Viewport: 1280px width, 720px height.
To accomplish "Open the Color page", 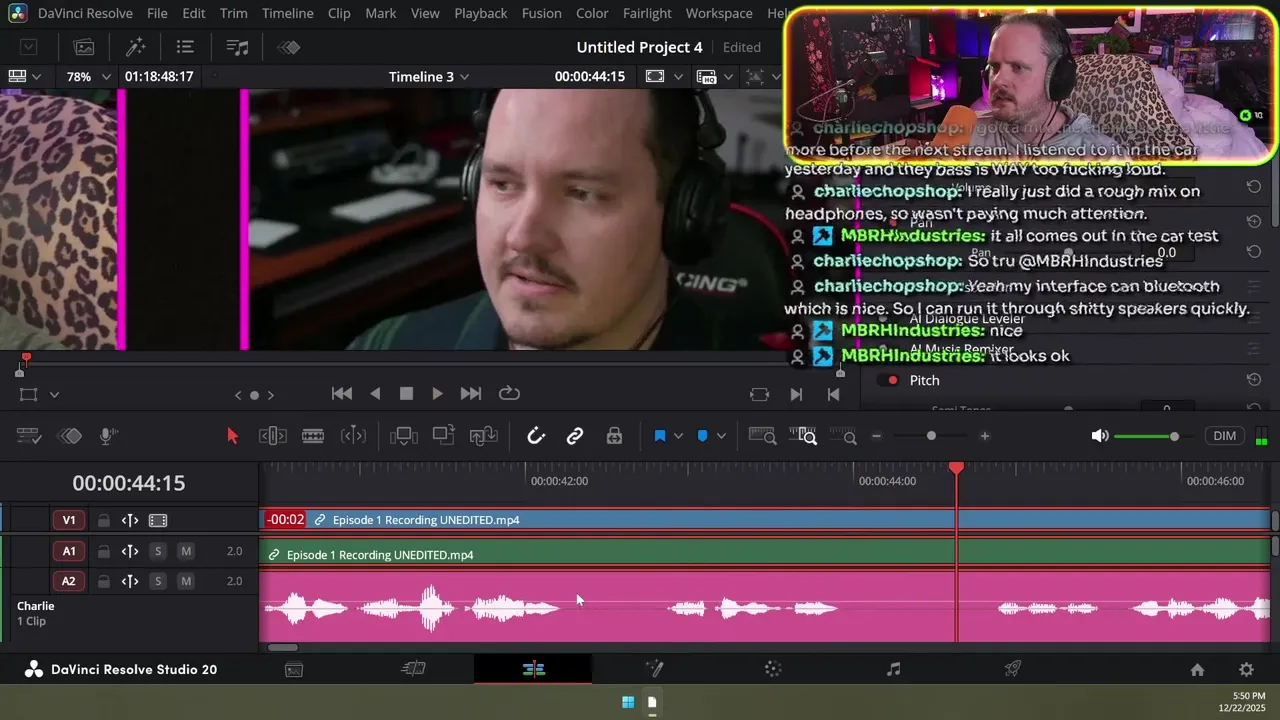I will pyautogui.click(x=773, y=670).
